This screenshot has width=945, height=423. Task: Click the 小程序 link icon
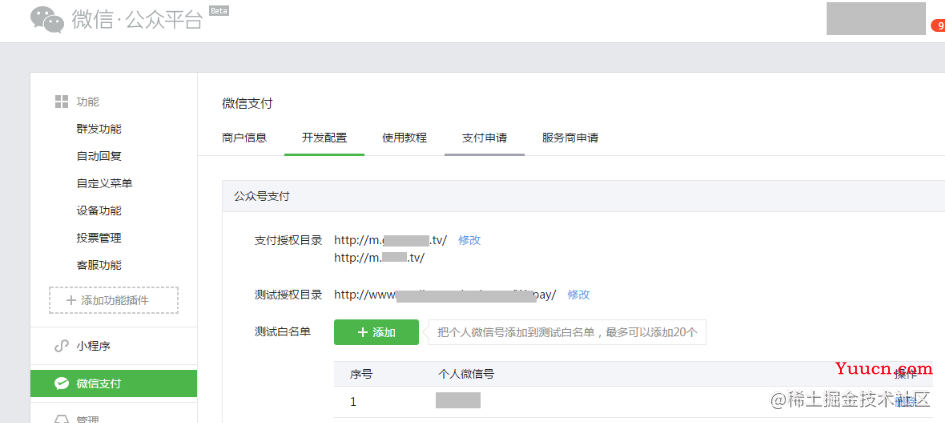[61, 346]
